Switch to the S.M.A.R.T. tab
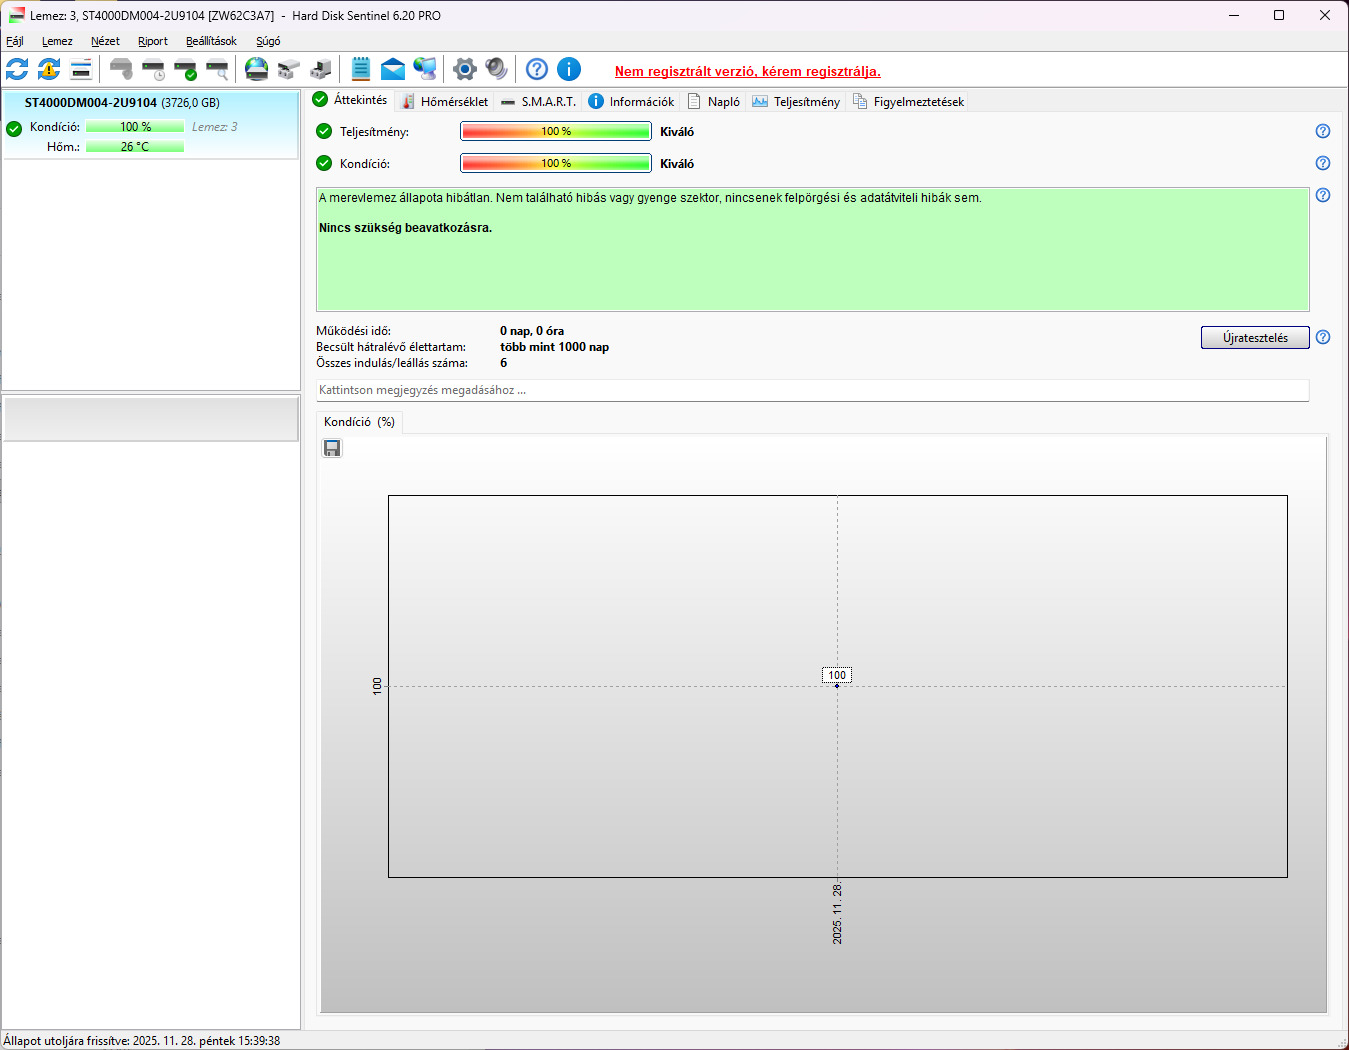 (x=538, y=101)
